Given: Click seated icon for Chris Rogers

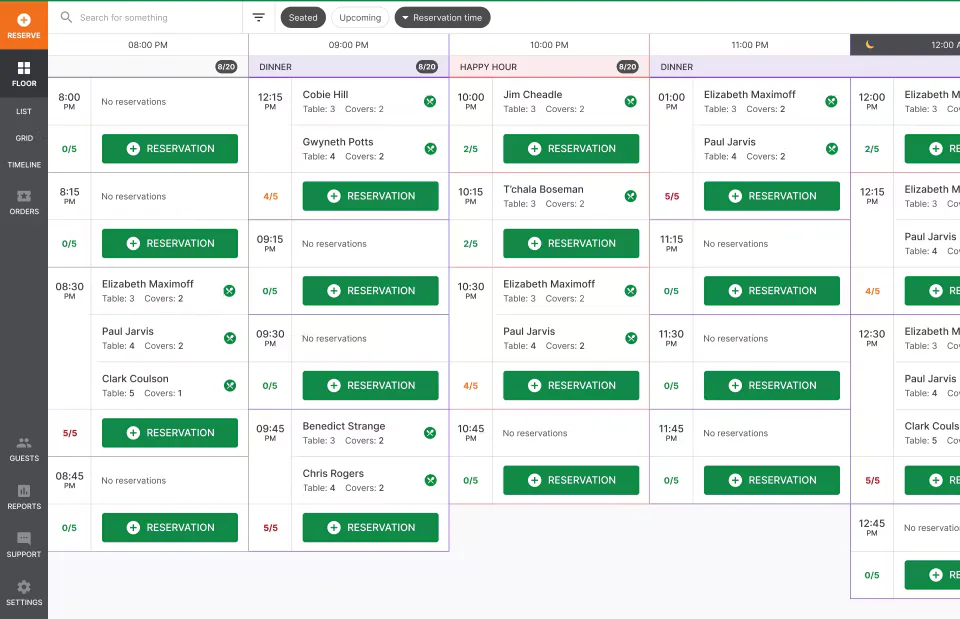Looking at the screenshot, I should (430, 481).
